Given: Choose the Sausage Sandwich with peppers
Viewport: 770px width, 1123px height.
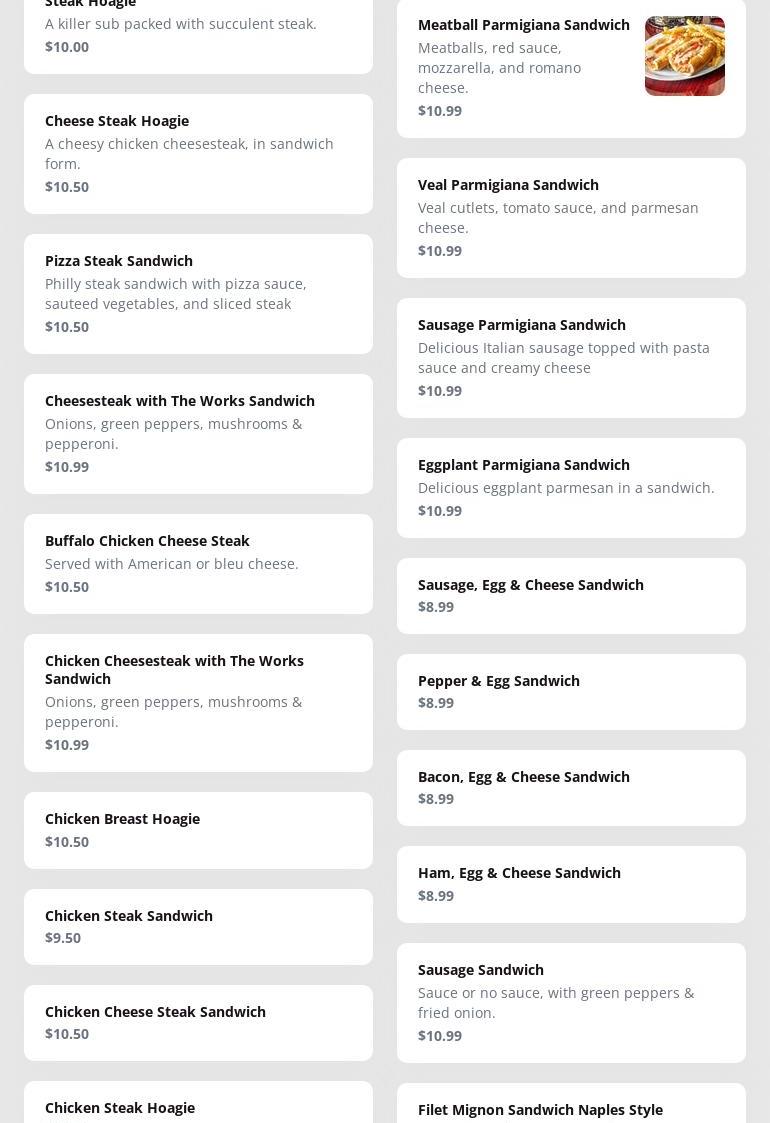Looking at the screenshot, I should coord(571,1002).
